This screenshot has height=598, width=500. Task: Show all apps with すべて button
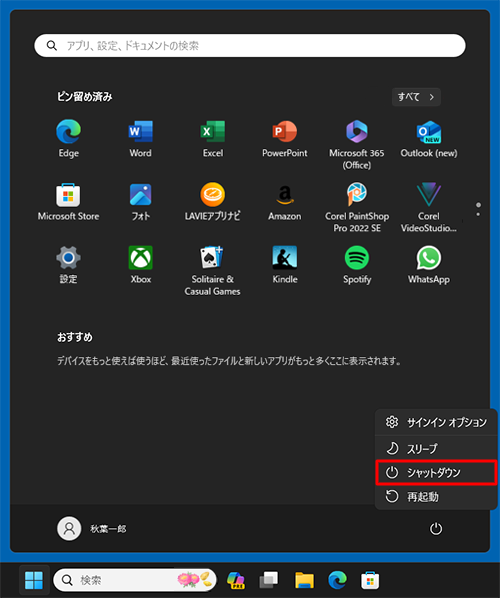[x=416, y=97]
